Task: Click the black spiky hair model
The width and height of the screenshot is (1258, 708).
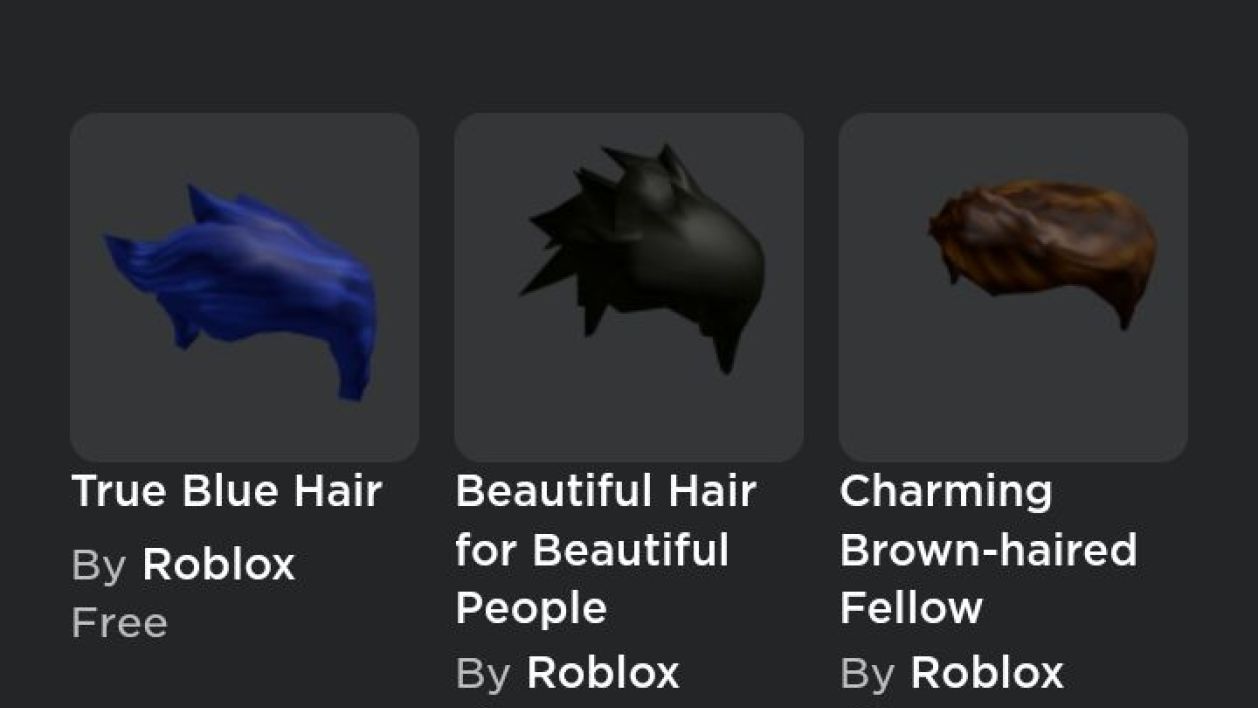Action: tap(642, 258)
